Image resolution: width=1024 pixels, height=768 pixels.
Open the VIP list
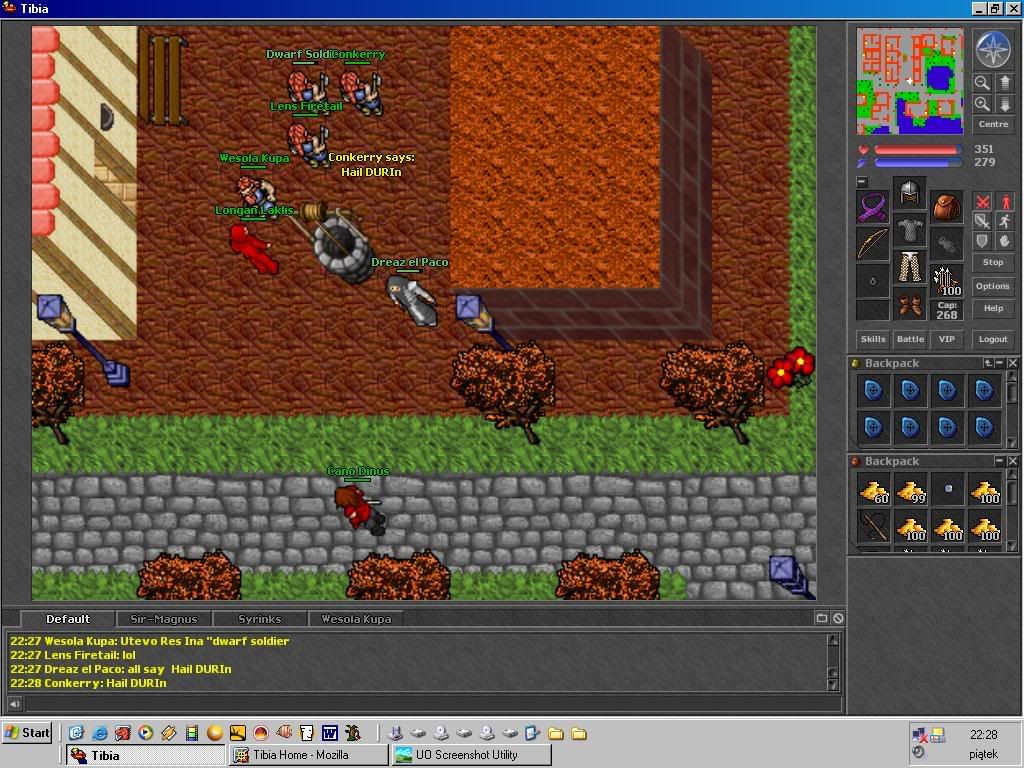(x=946, y=339)
